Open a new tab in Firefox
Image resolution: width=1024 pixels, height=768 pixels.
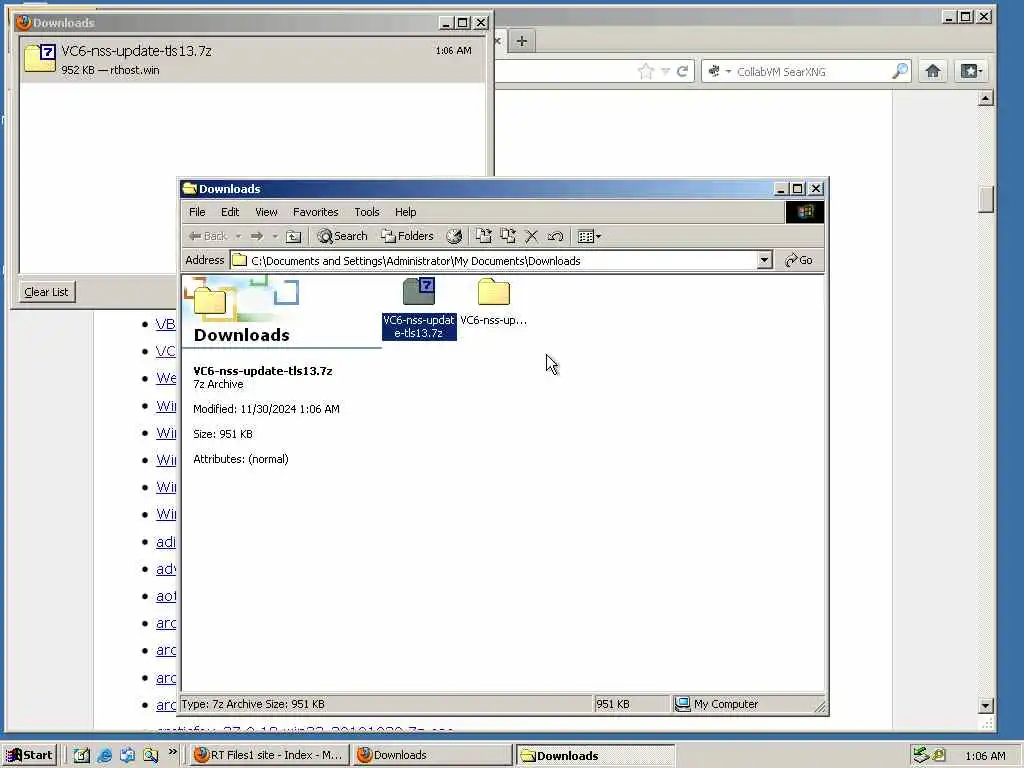[x=521, y=41]
